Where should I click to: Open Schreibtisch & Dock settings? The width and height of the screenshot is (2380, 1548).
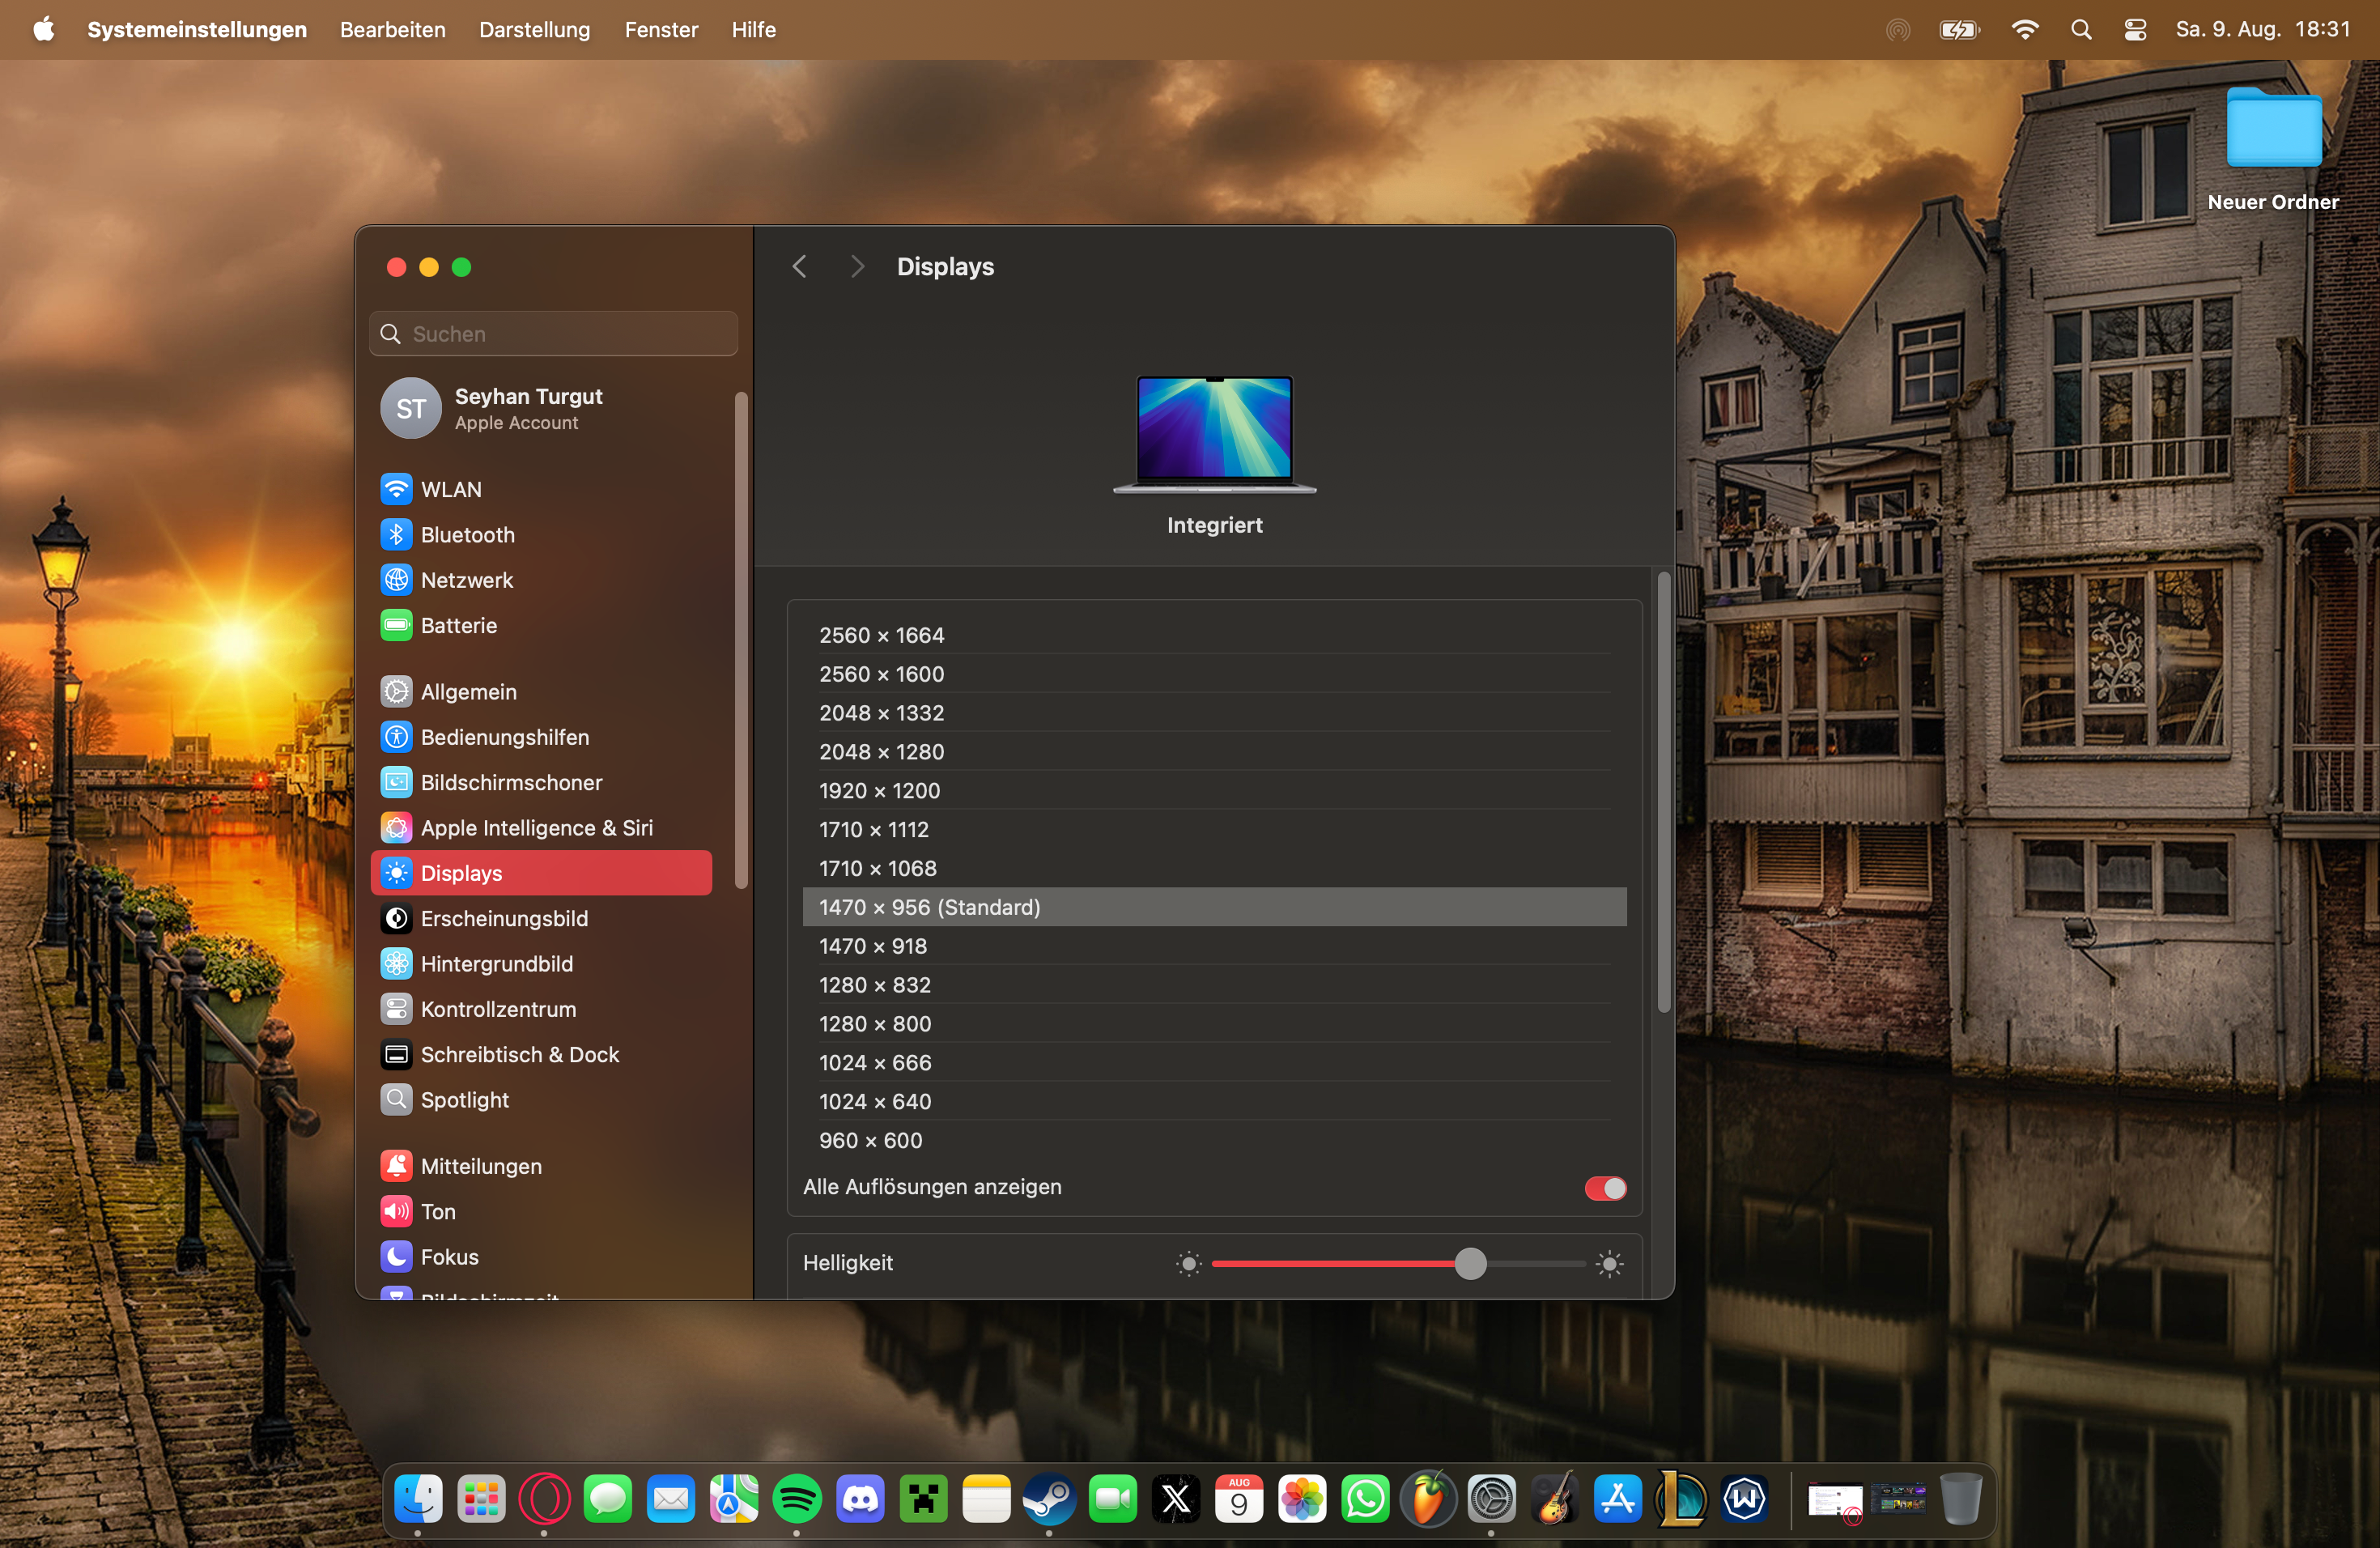[x=541, y=1054]
